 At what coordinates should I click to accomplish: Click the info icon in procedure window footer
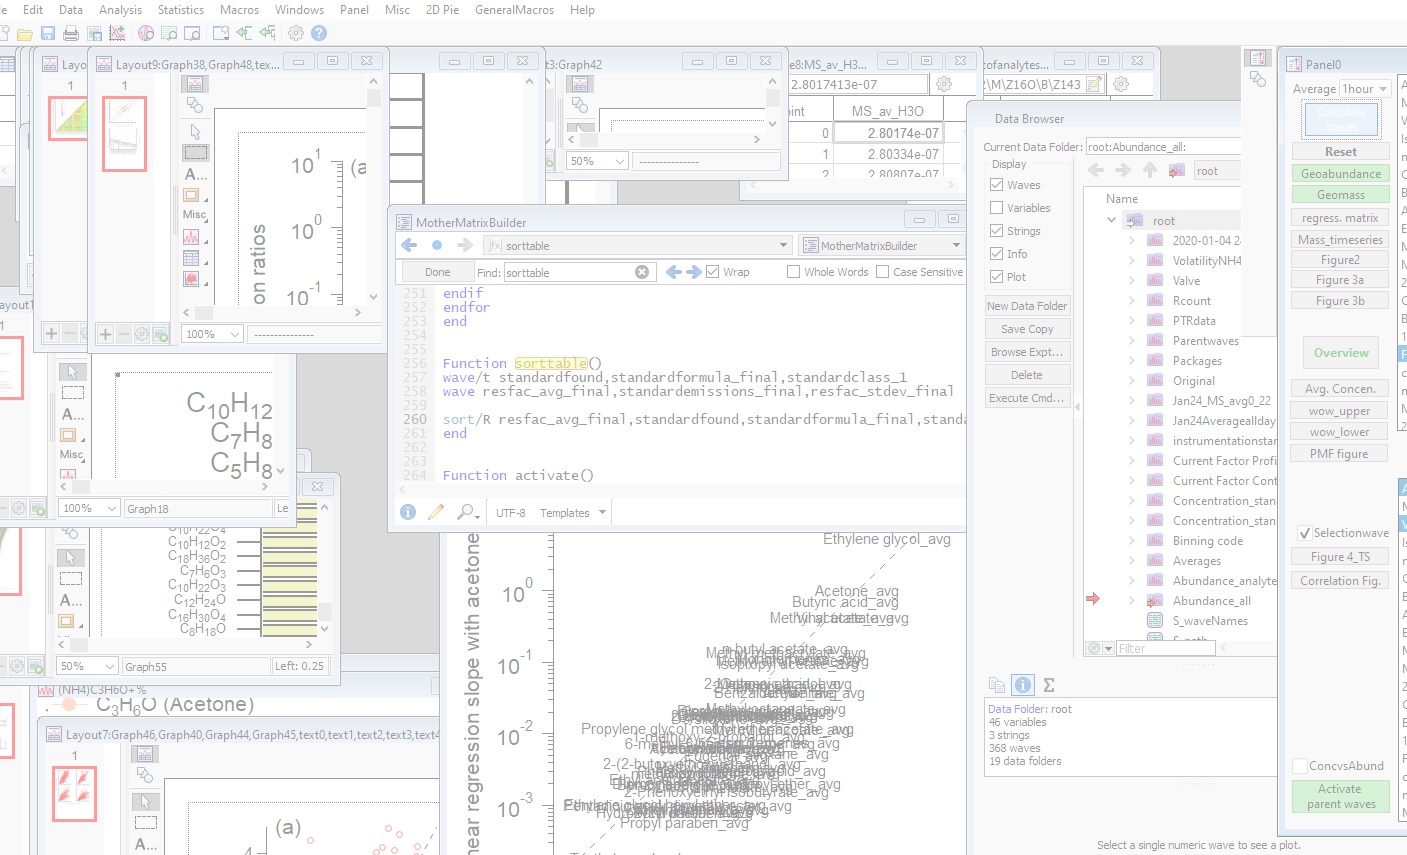click(x=408, y=512)
